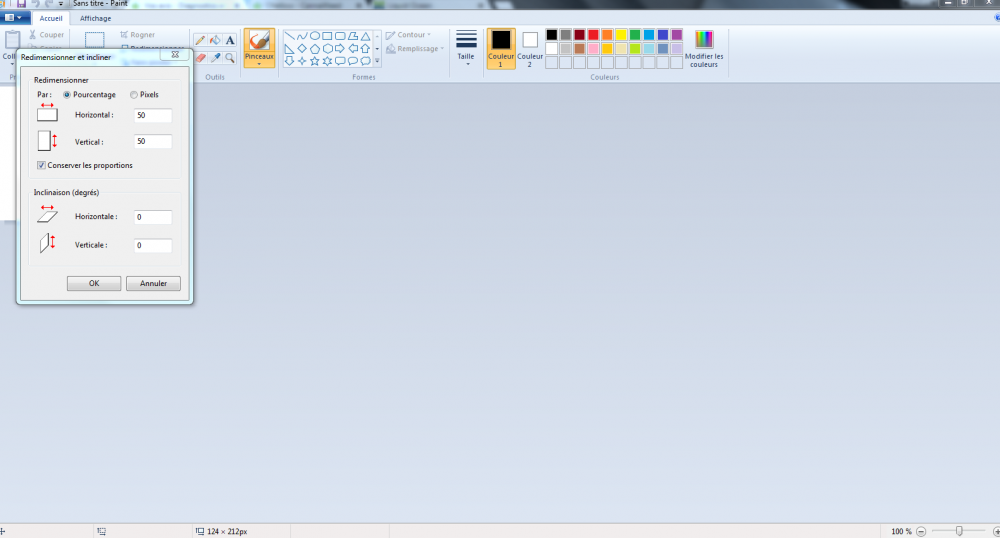Select the Magnifier tool
This screenshot has height=538, width=1000.
230,58
